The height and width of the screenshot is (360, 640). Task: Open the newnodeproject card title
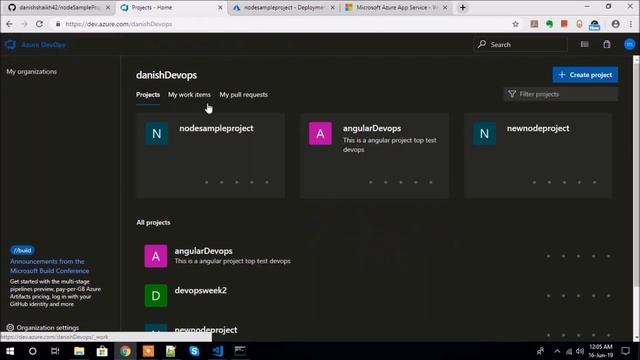click(538, 128)
